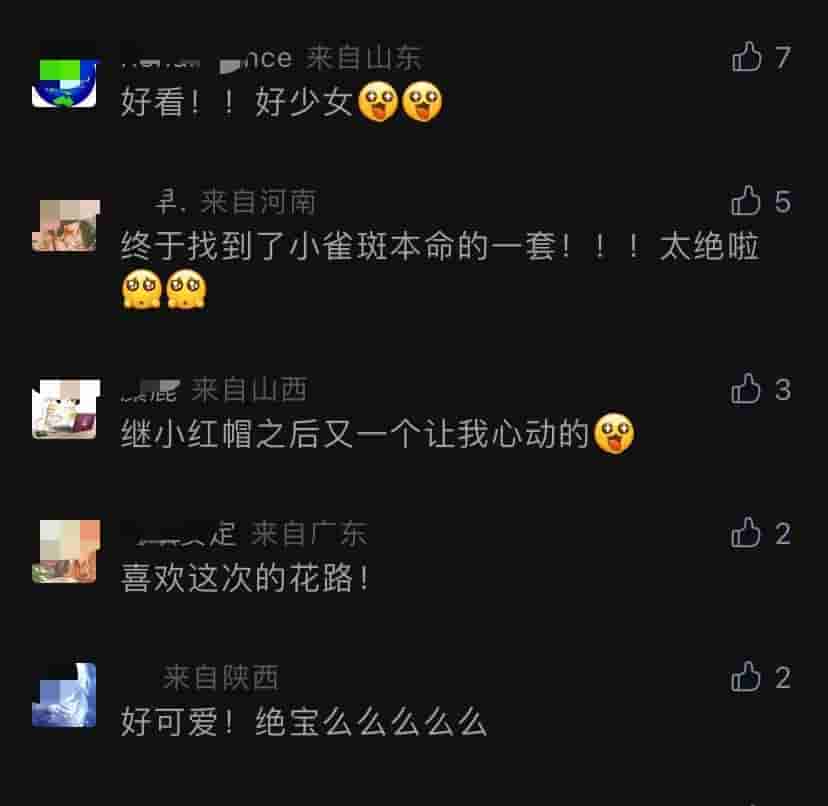This screenshot has height=806, width=828.
Task: Open the blue avatar from 陕西
Action: (x=64, y=695)
